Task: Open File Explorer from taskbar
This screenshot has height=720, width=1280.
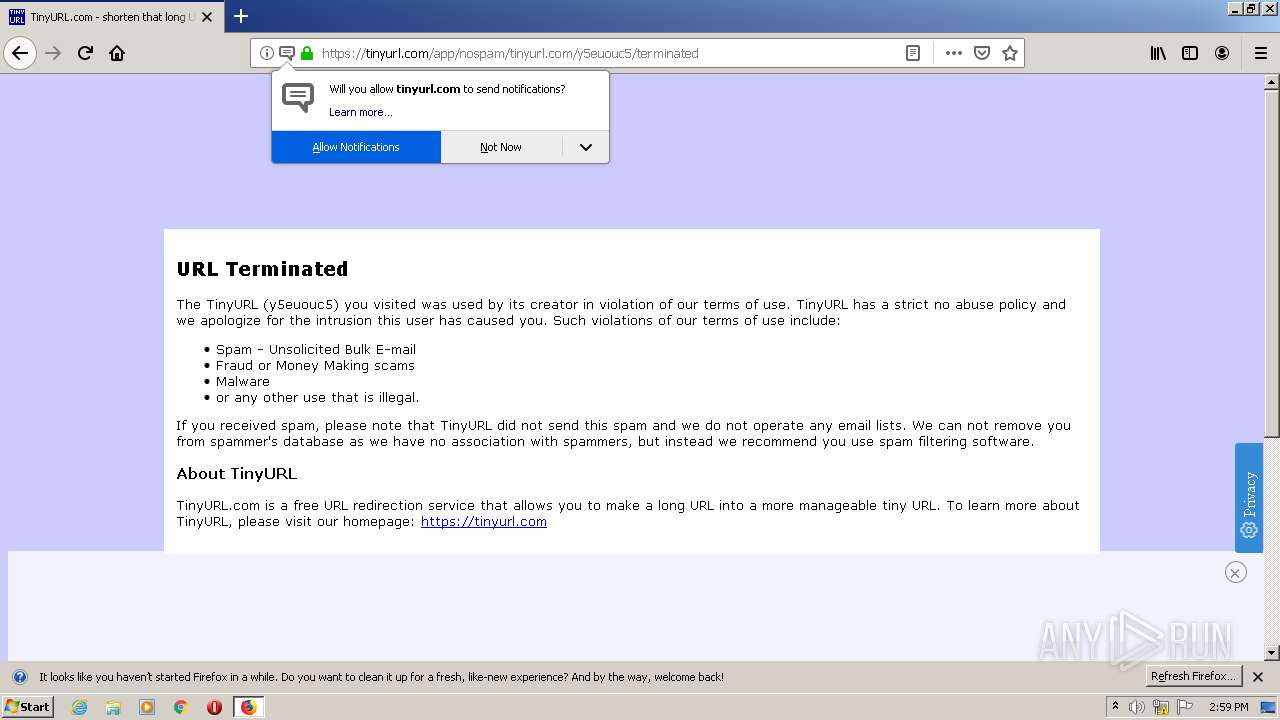Action: 113,707
